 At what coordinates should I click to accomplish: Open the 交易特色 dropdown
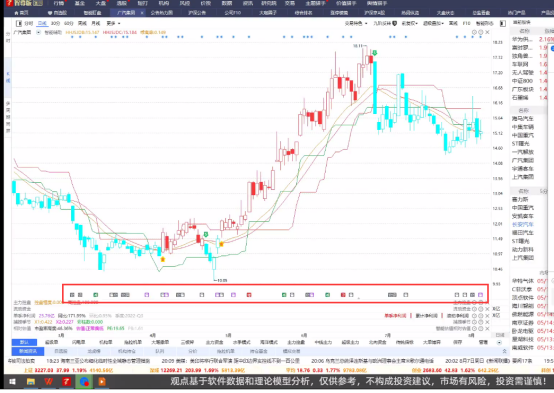(356, 23)
